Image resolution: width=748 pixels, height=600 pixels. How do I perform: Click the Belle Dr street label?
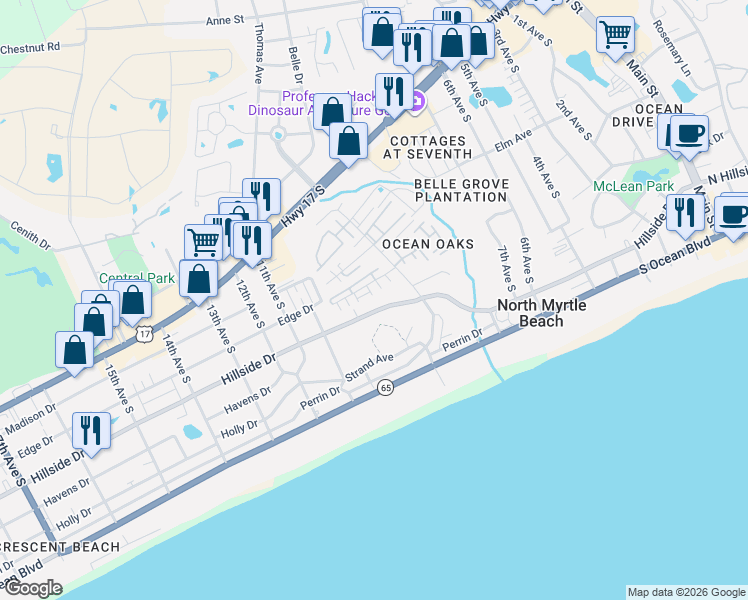click(x=296, y=65)
